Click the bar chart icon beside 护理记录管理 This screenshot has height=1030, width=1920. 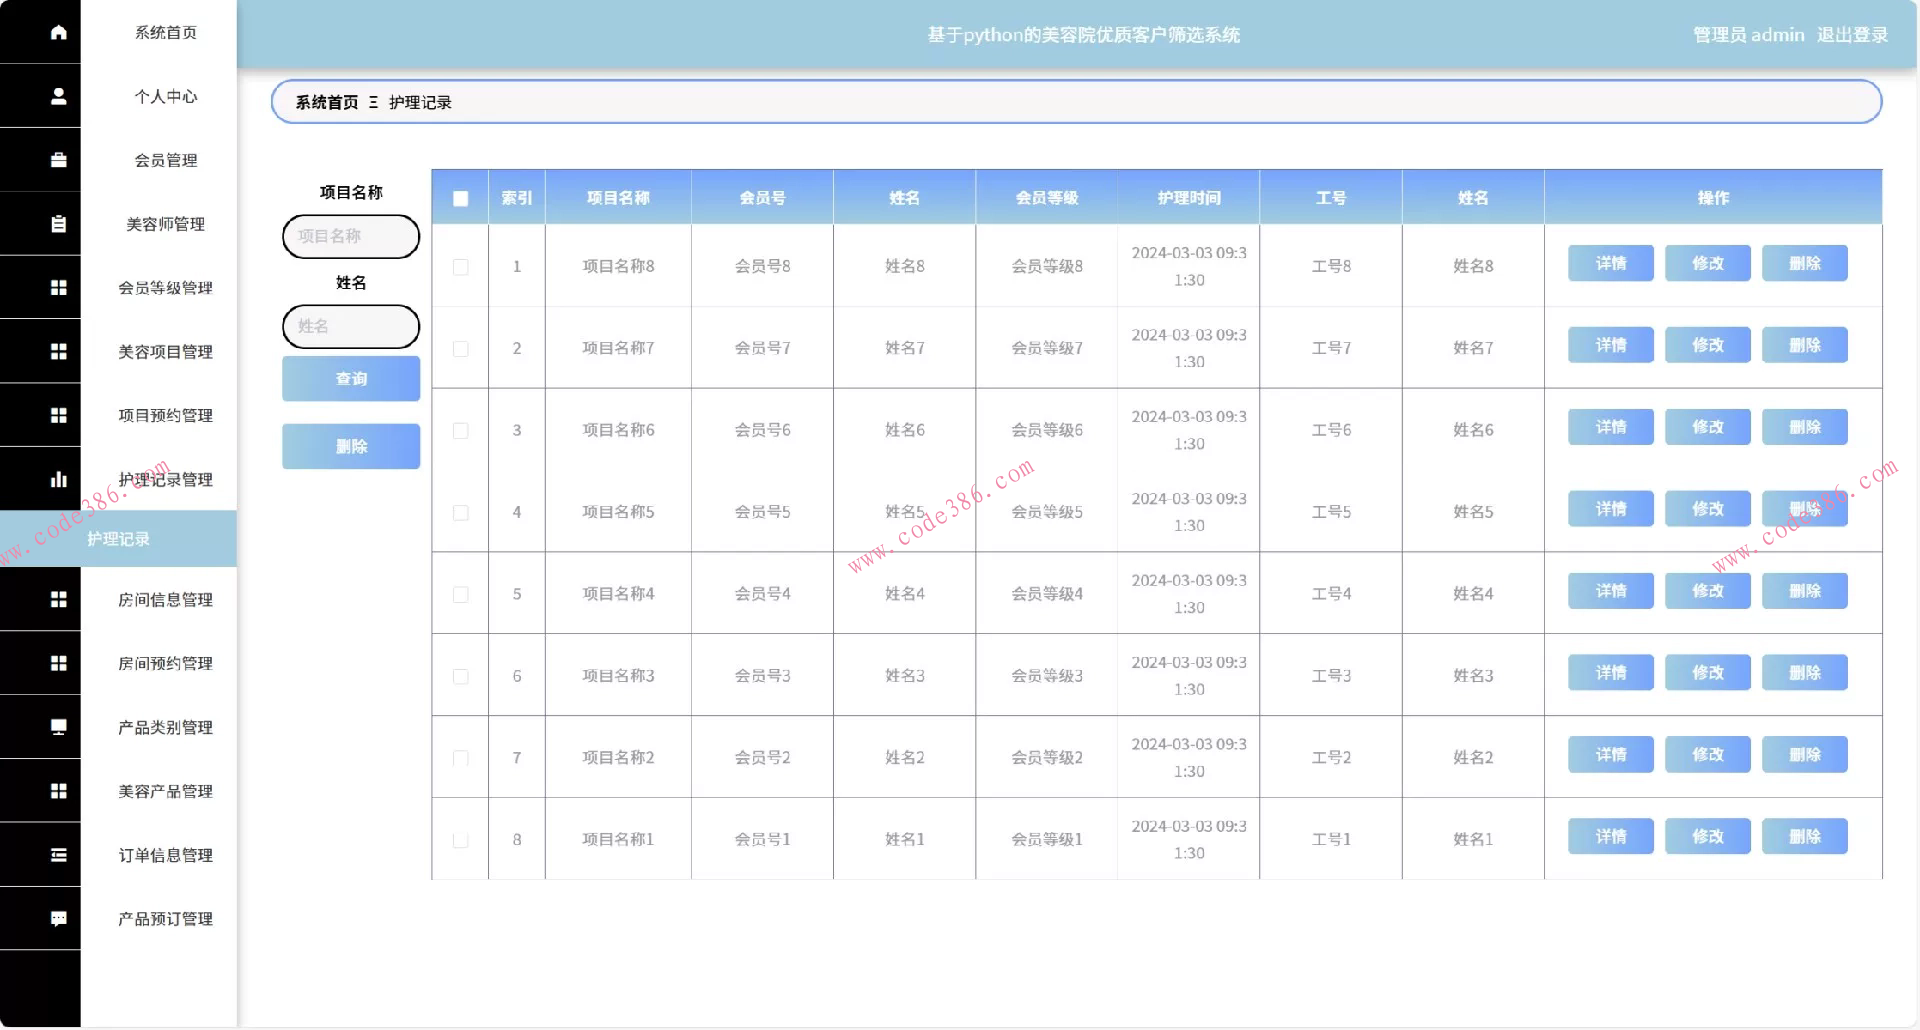(59, 479)
